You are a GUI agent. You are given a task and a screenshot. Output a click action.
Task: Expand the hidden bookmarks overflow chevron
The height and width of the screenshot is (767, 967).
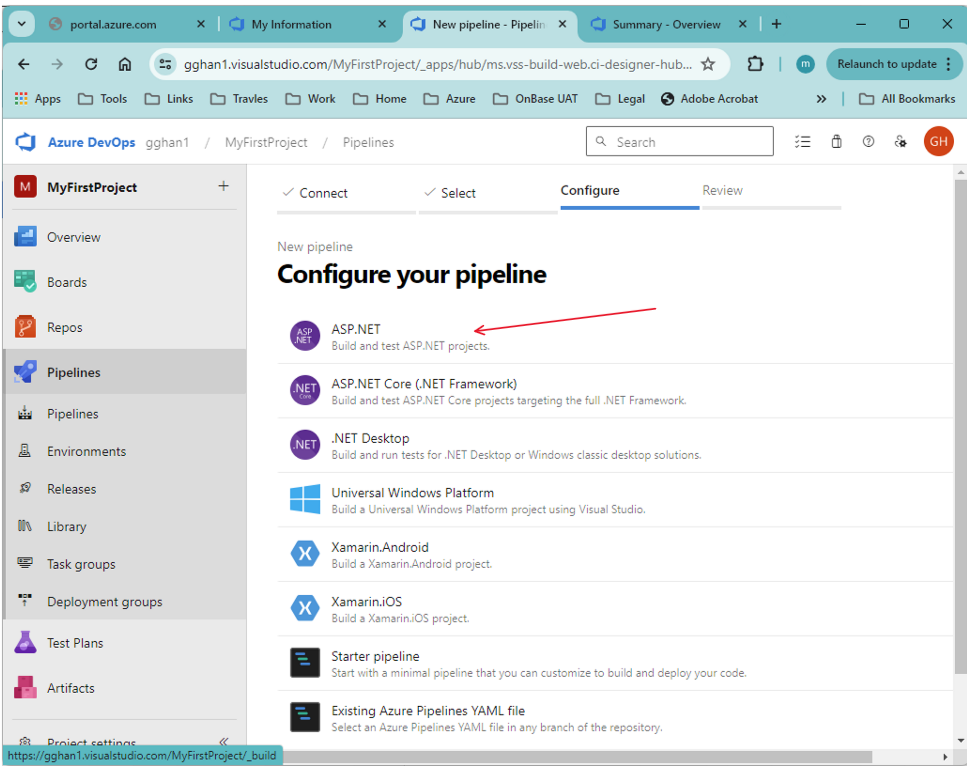tap(821, 98)
